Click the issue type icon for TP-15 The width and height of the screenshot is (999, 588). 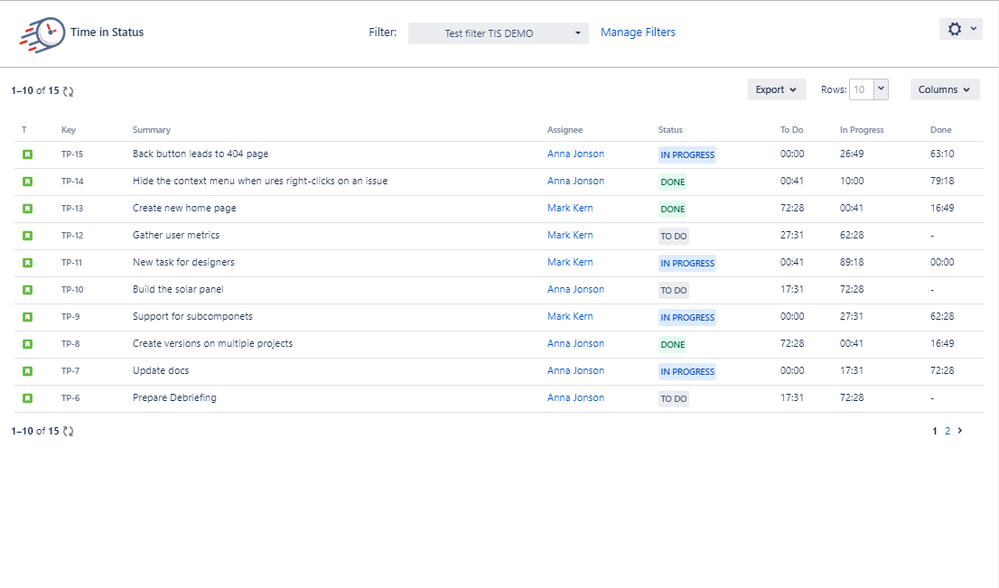[27, 154]
